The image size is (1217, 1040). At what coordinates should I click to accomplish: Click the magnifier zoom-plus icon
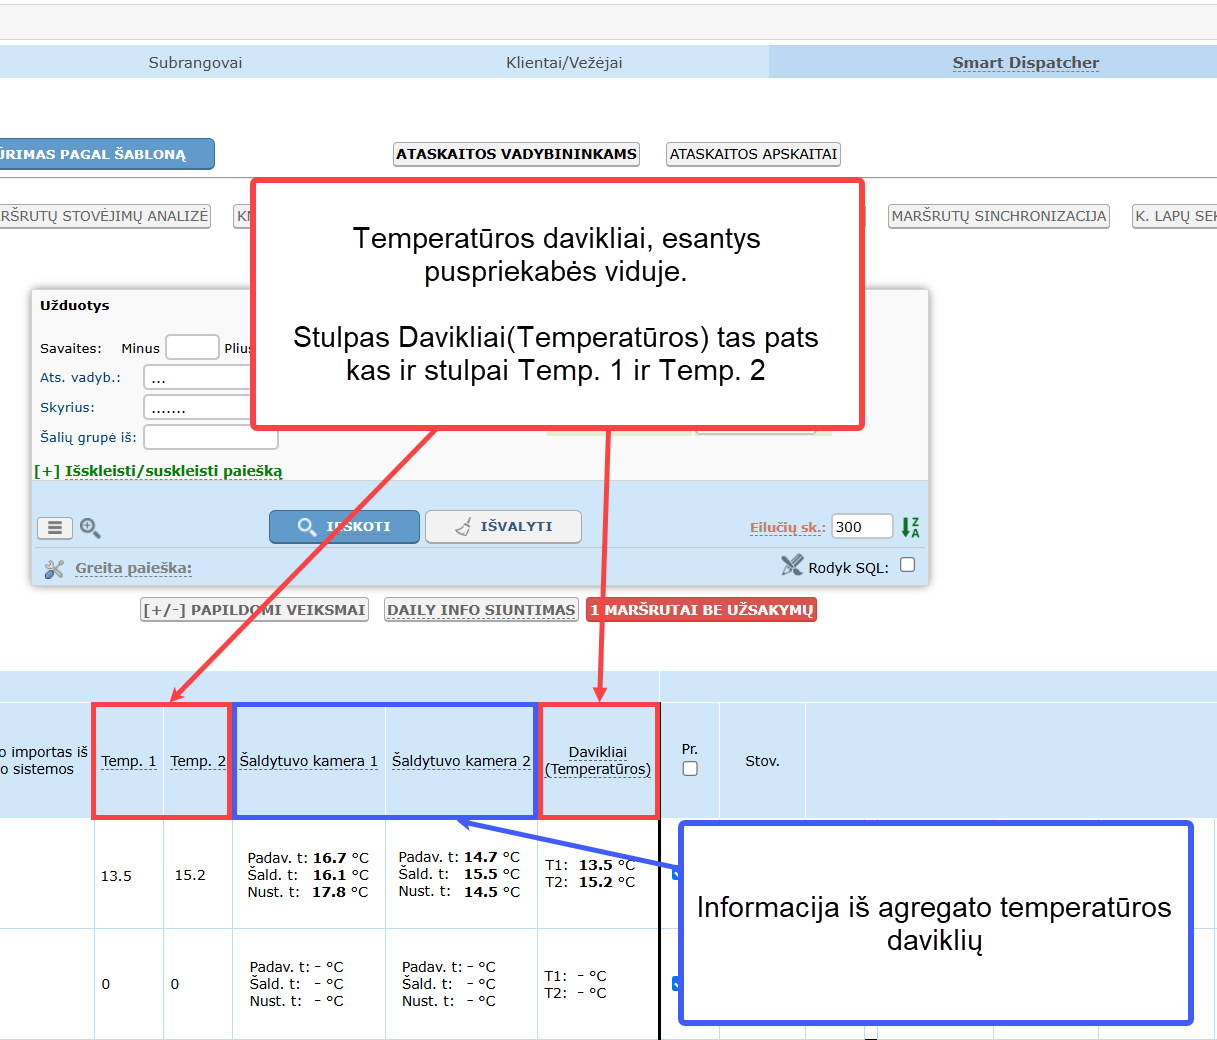[x=90, y=528]
